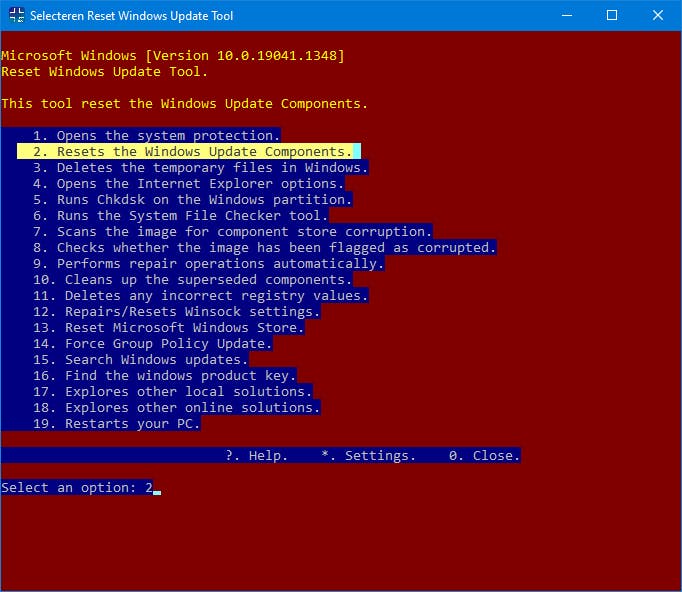682x592 pixels.
Task: Click option '6. Runs the System File Checker tool.'
Action: point(181,216)
